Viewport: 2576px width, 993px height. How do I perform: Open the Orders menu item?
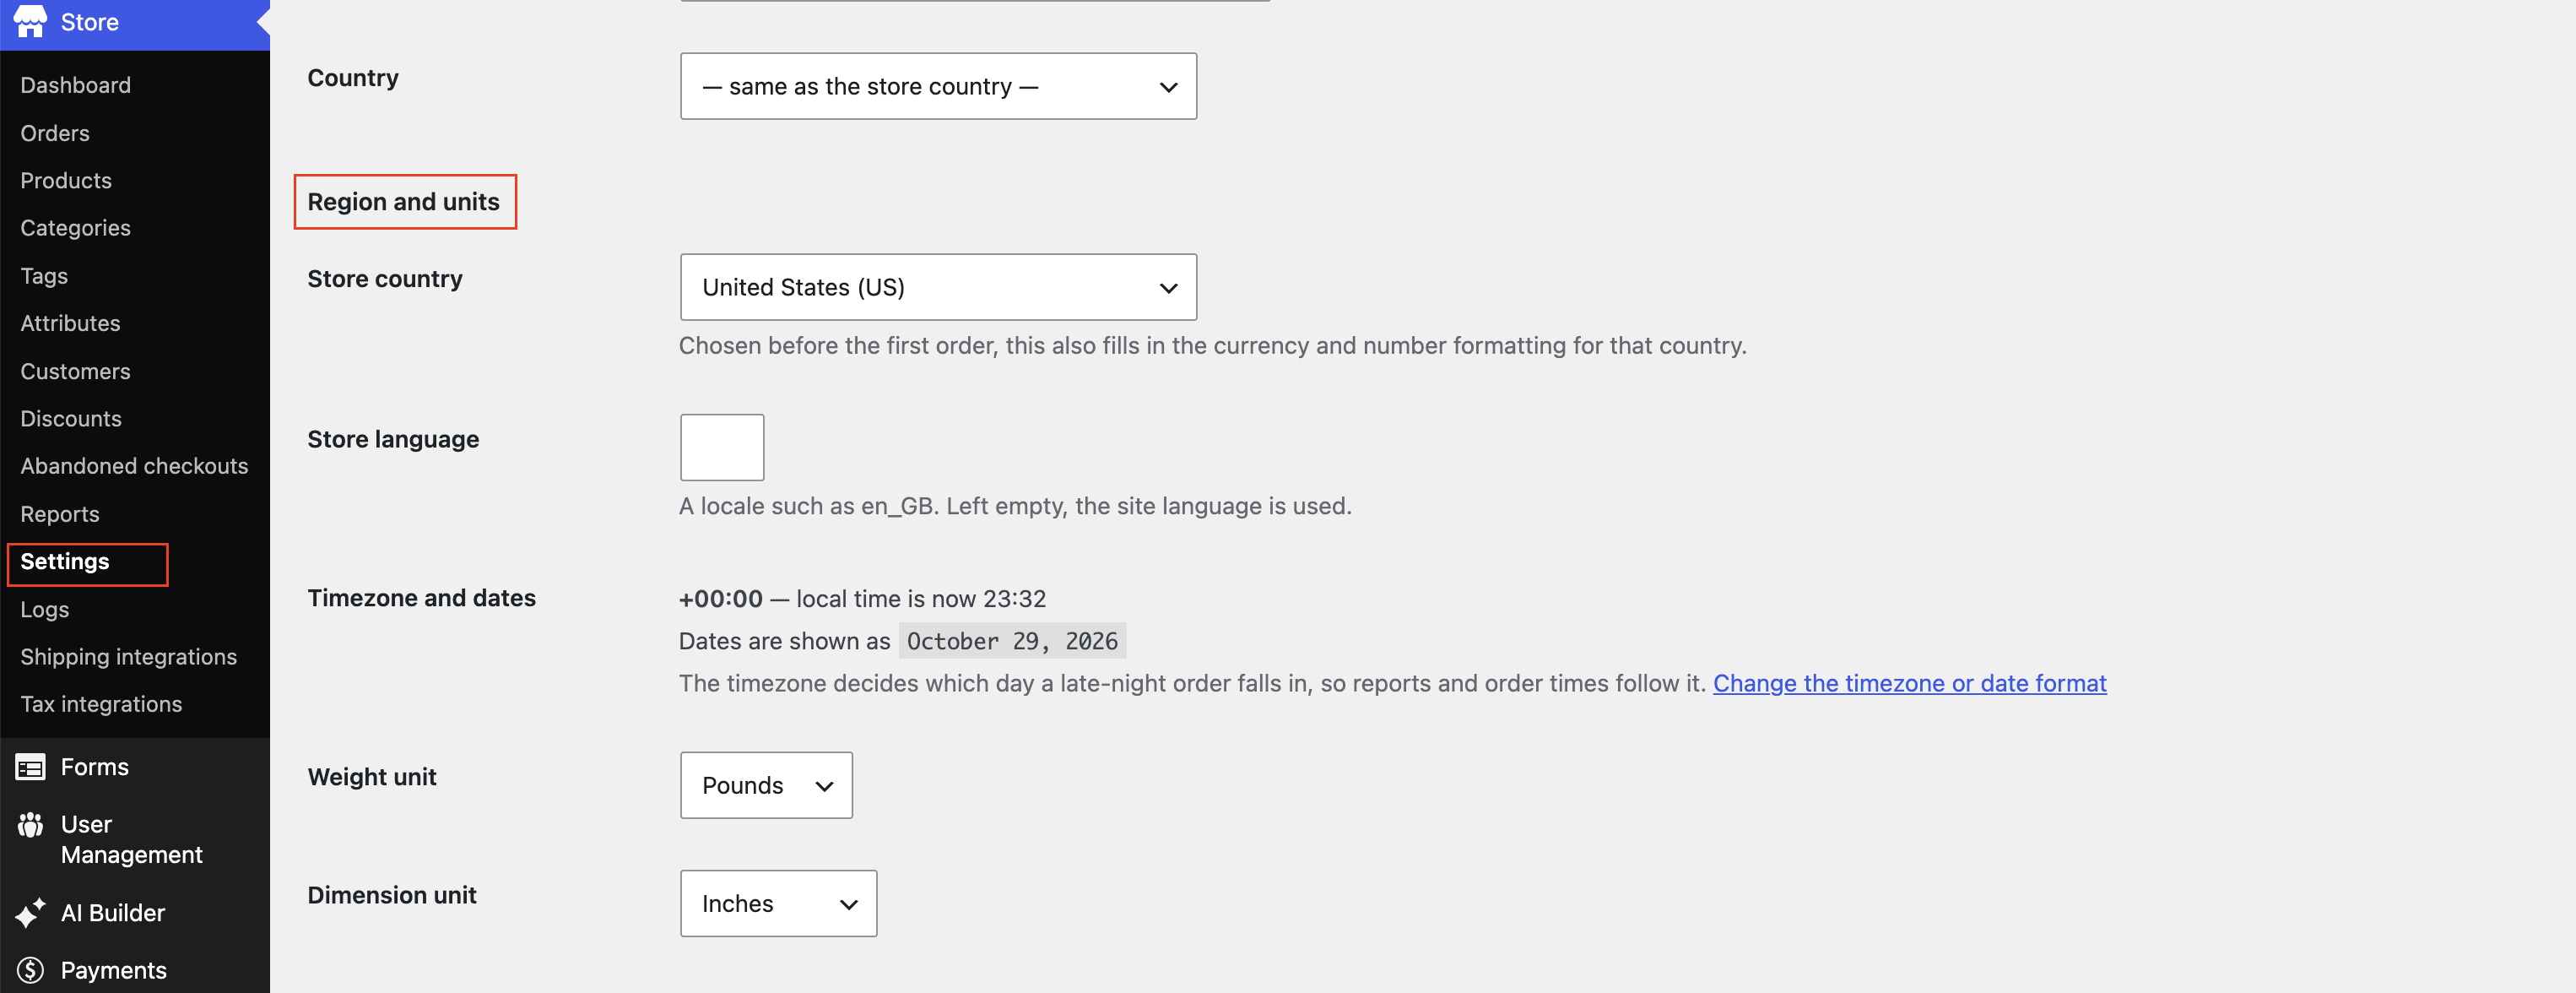point(55,133)
